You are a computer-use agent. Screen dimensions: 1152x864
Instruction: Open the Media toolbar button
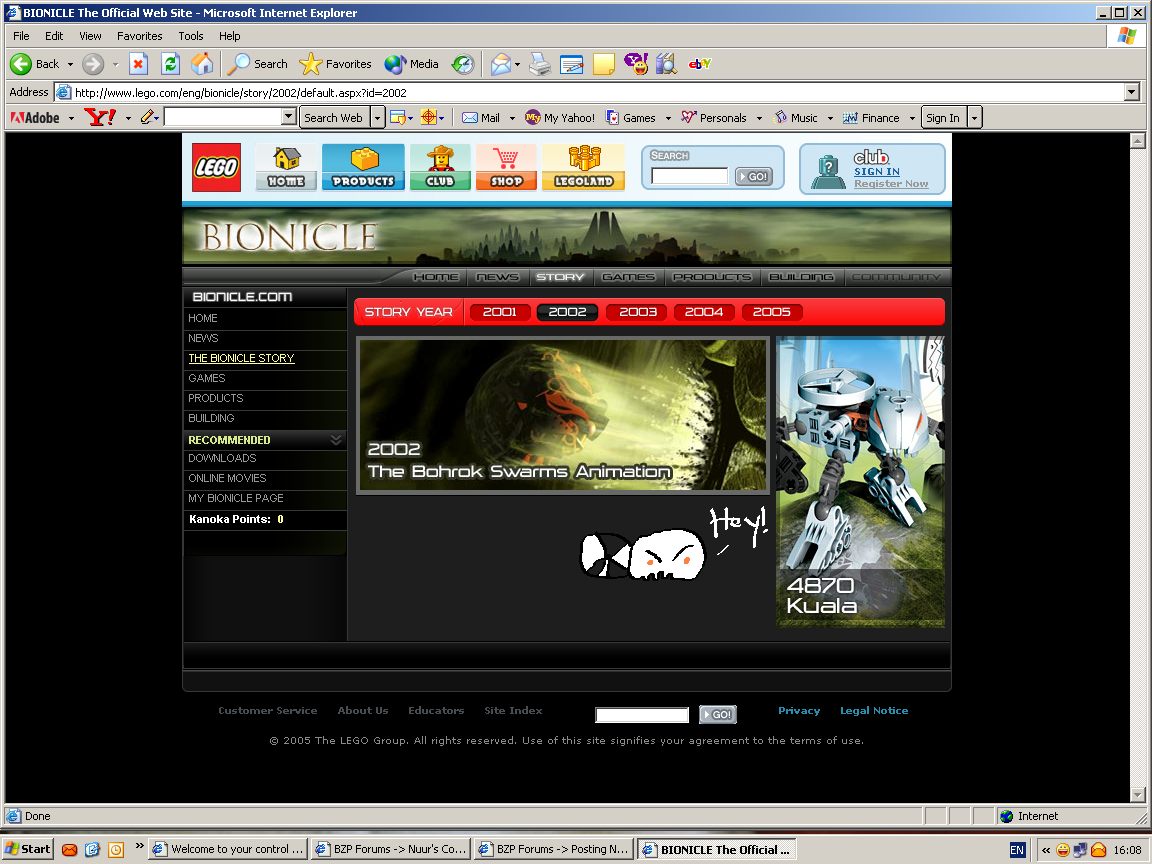[411, 64]
